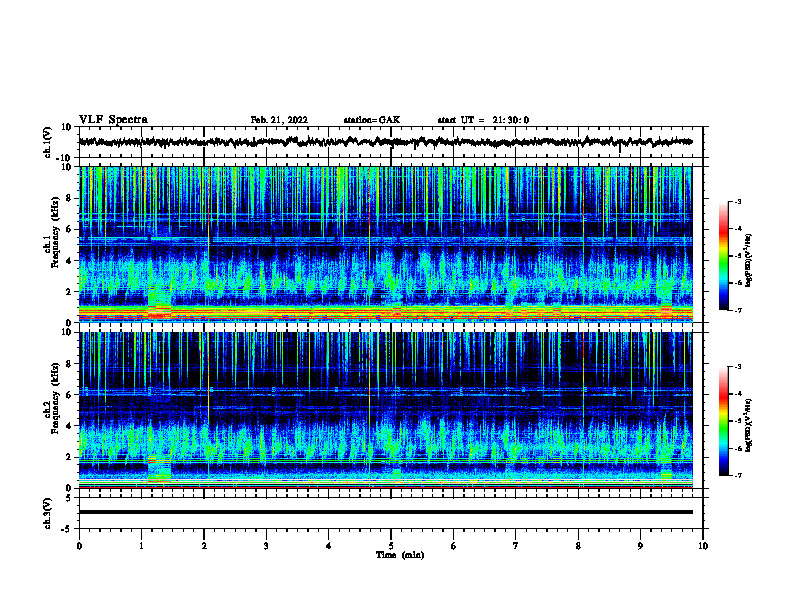Click the date text "Feb. 21, 2022"

(279, 120)
